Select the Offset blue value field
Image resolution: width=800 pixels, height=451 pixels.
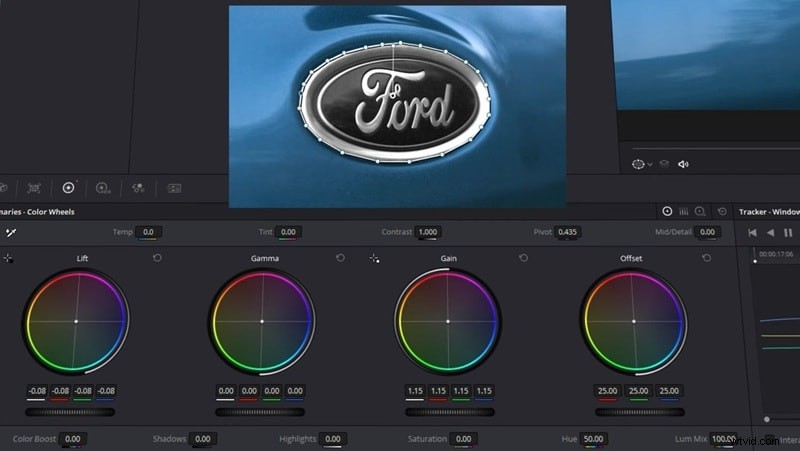tap(669, 391)
